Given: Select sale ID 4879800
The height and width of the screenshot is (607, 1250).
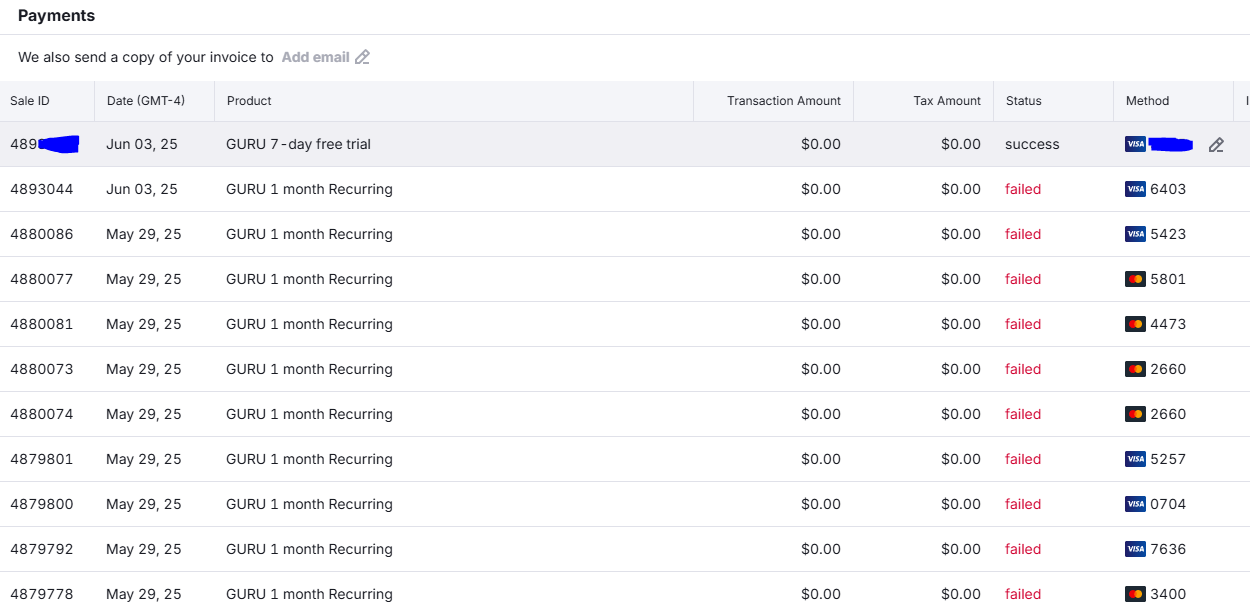Looking at the screenshot, I should pos(42,504).
